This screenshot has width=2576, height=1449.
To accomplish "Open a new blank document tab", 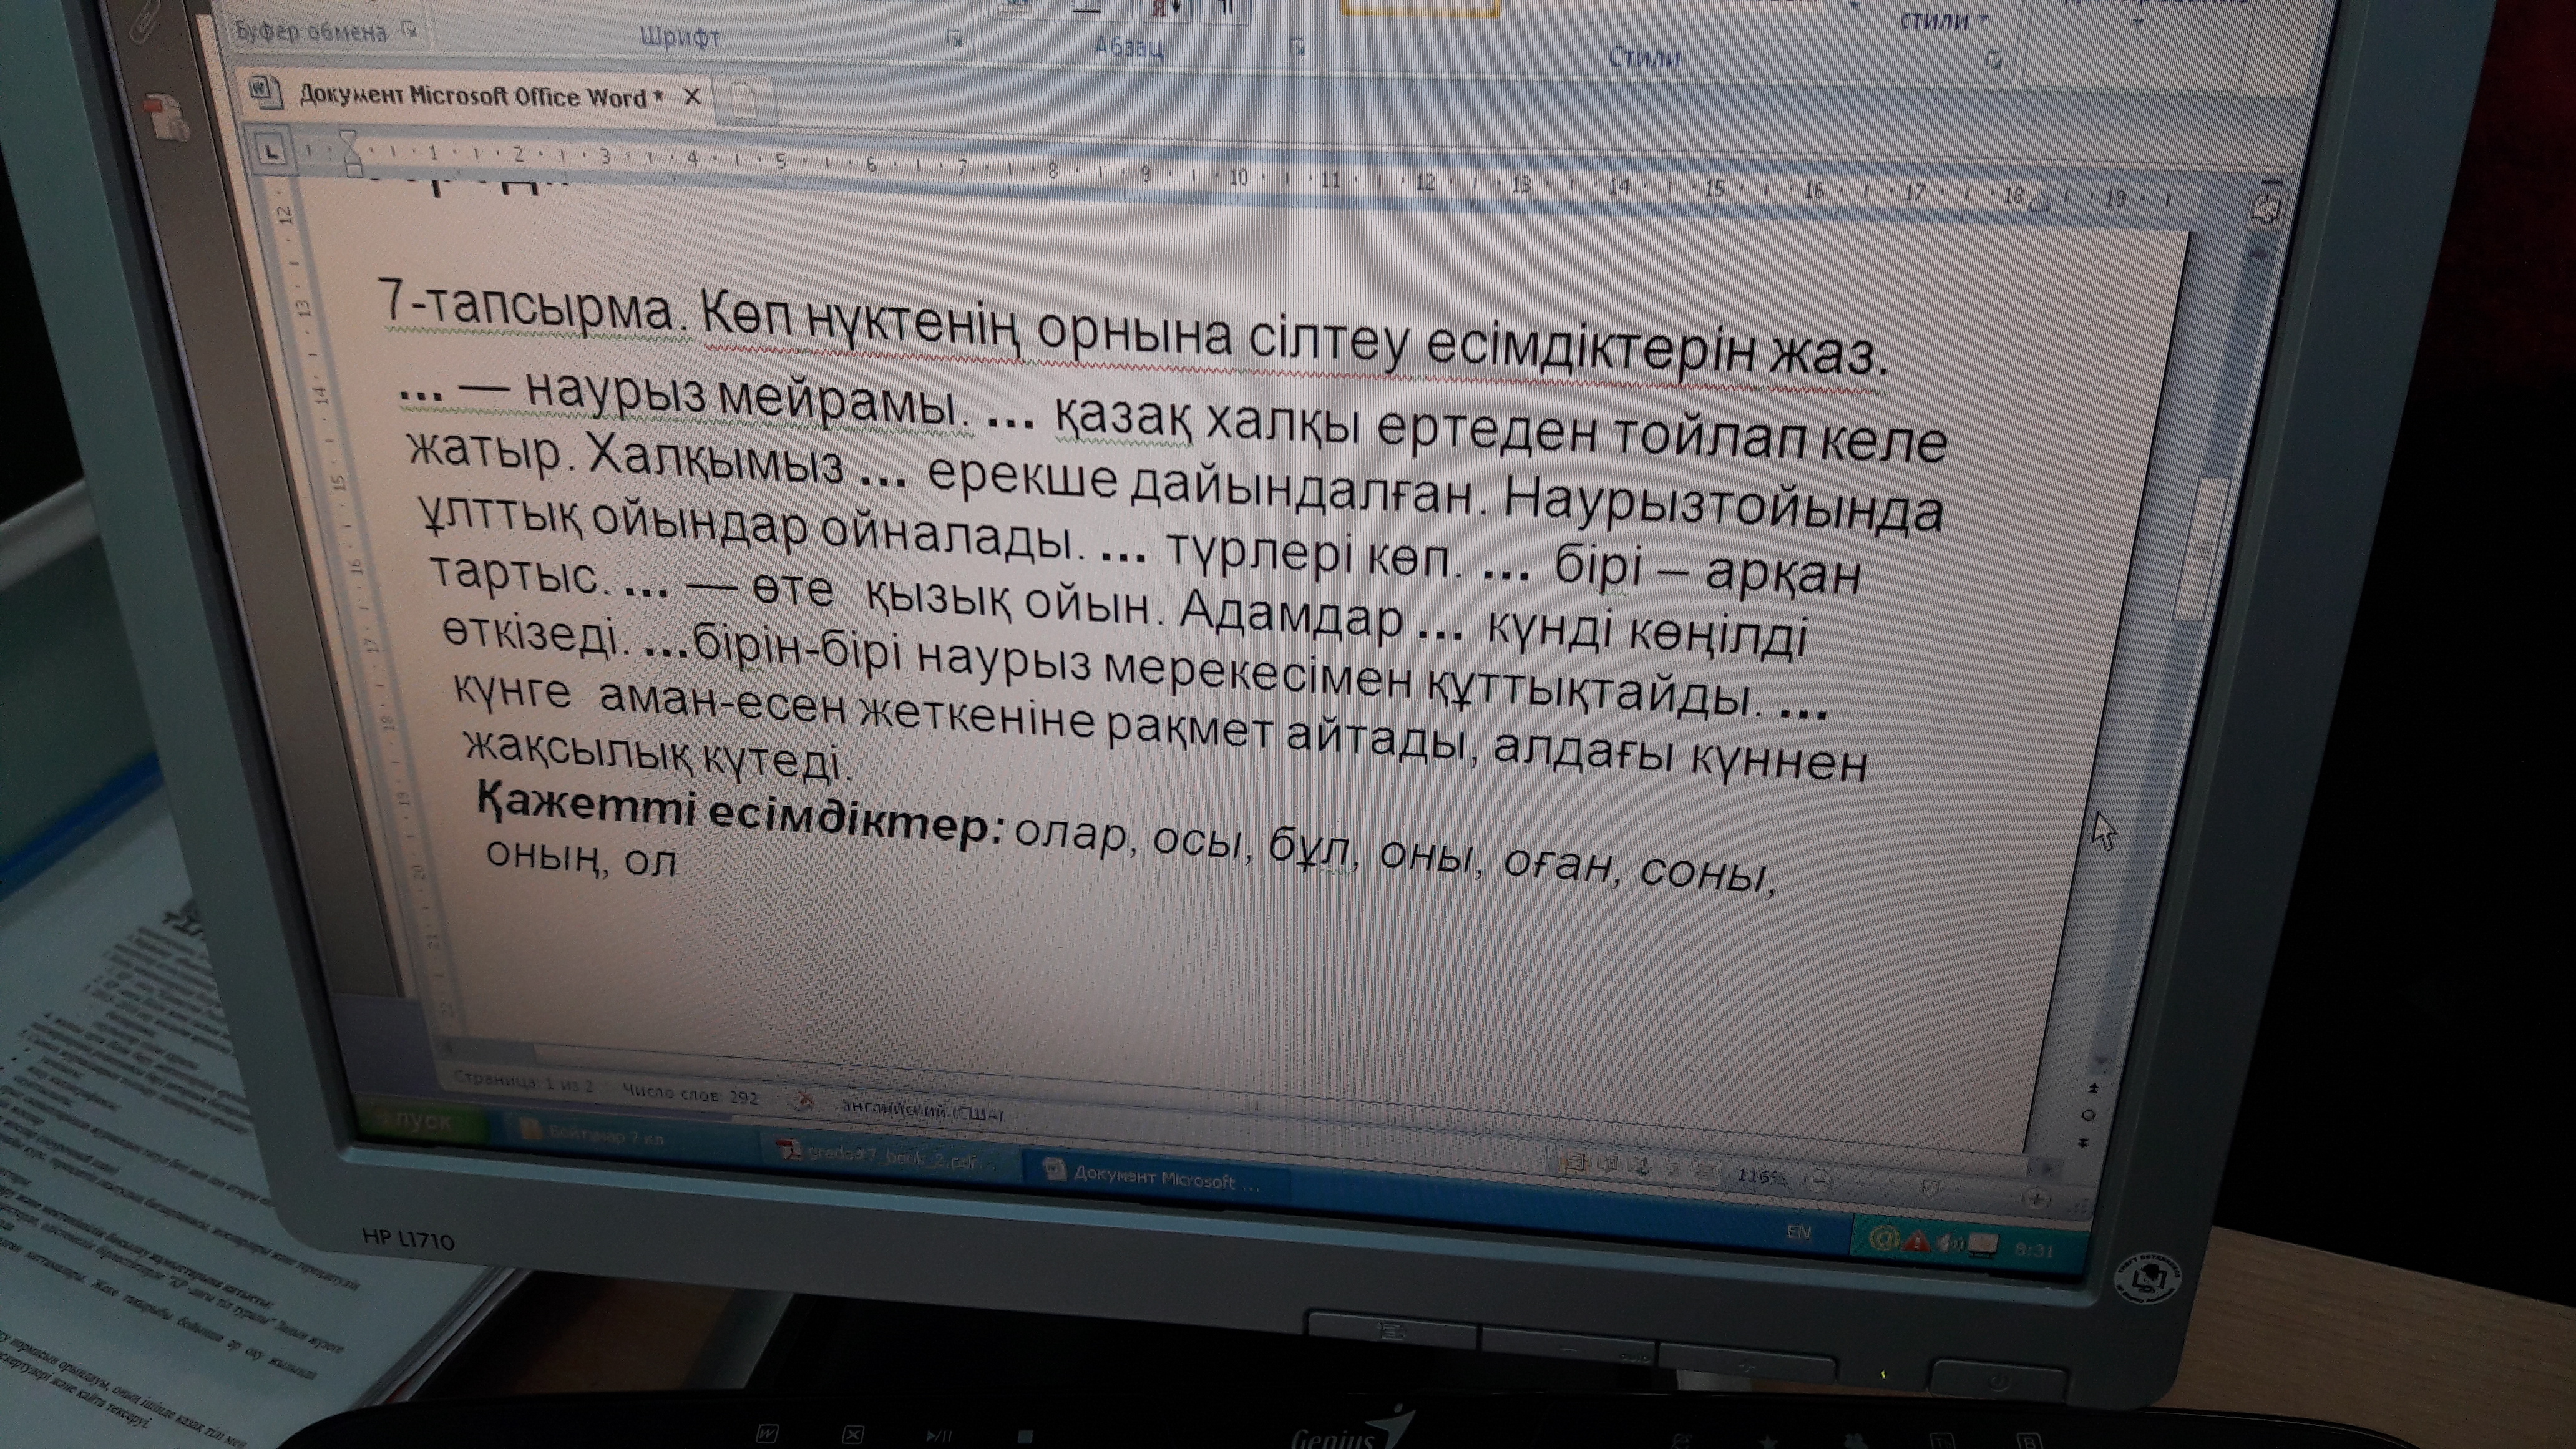I will coord(743,101).
